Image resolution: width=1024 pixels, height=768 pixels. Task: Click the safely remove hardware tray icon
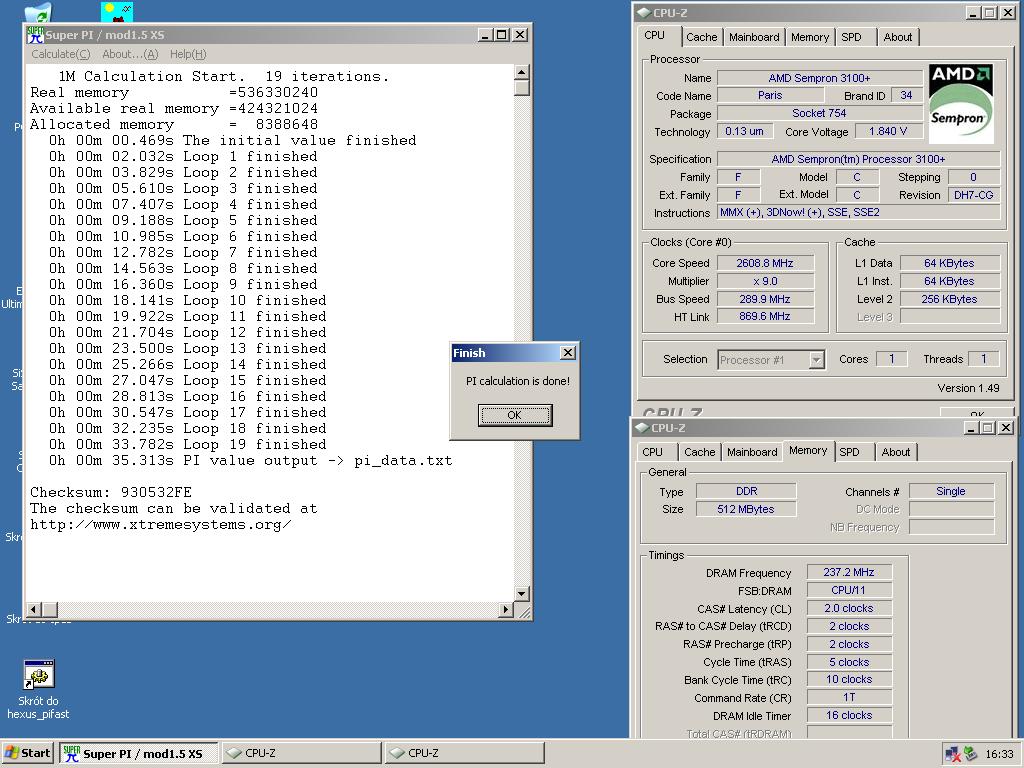click(x=971, y=754)
